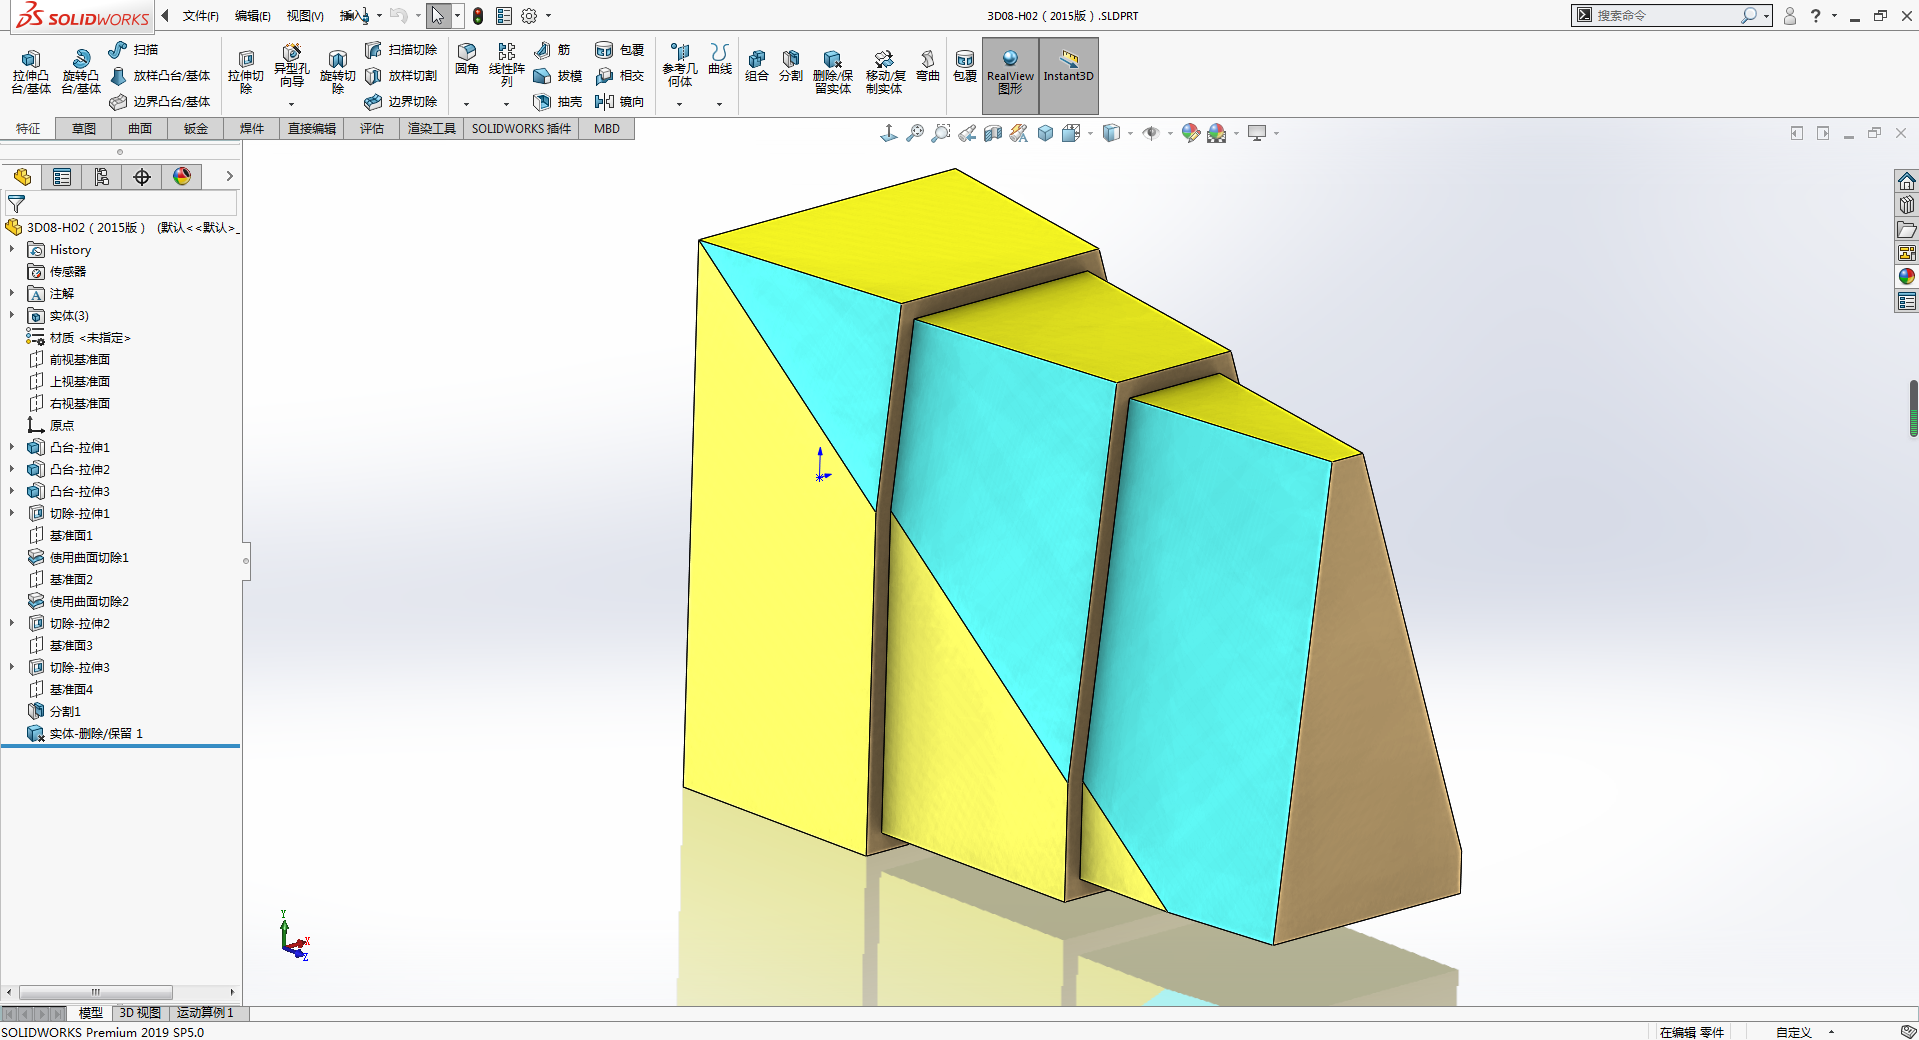Open the 文件(F) menu
The image size is (1919, 1040).
point(200,16)
